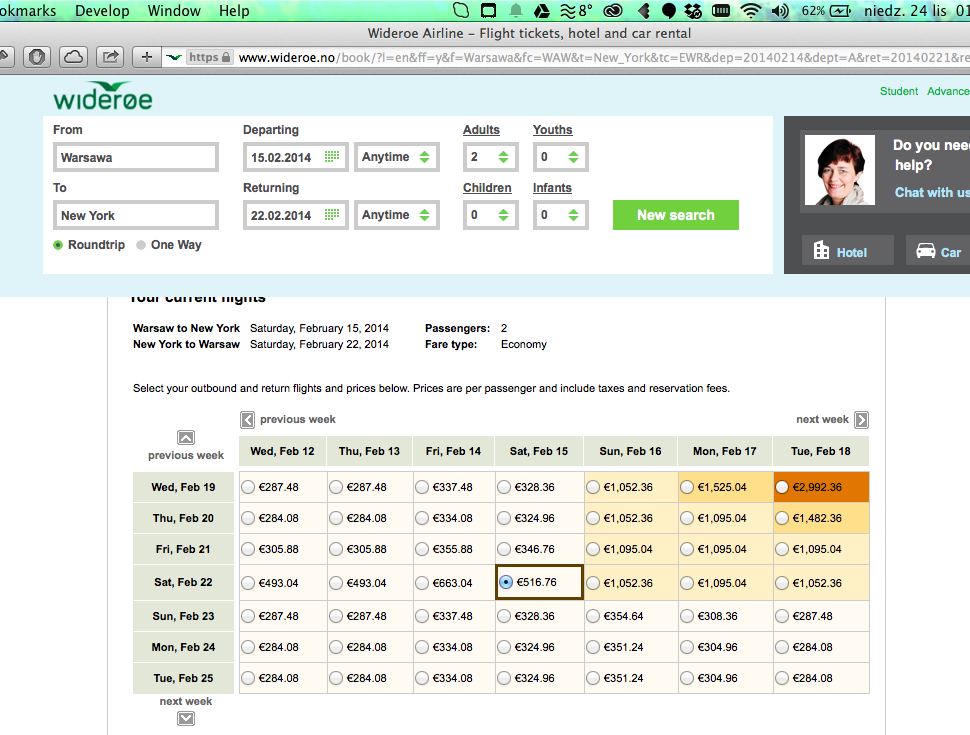
Task: Open the Creative Cloud menu bar icon
Action: pyautogui.click(x=612, y=11)
